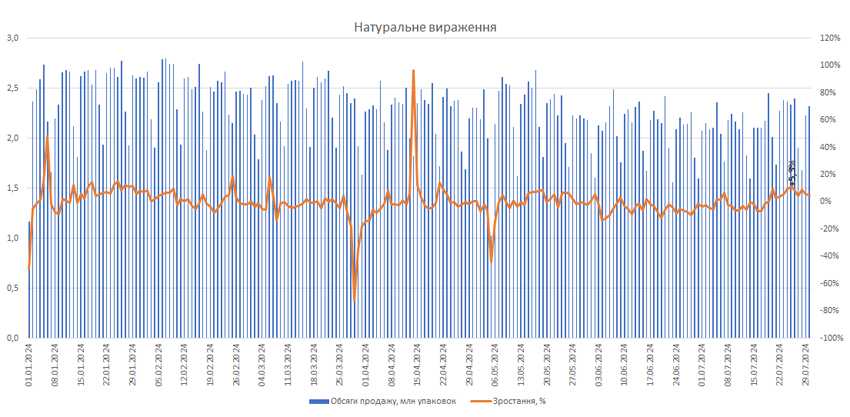Screen dimensions: 850x417
Task: Click the orange growth dip near 06.05.2024
Action: point(491,261)
